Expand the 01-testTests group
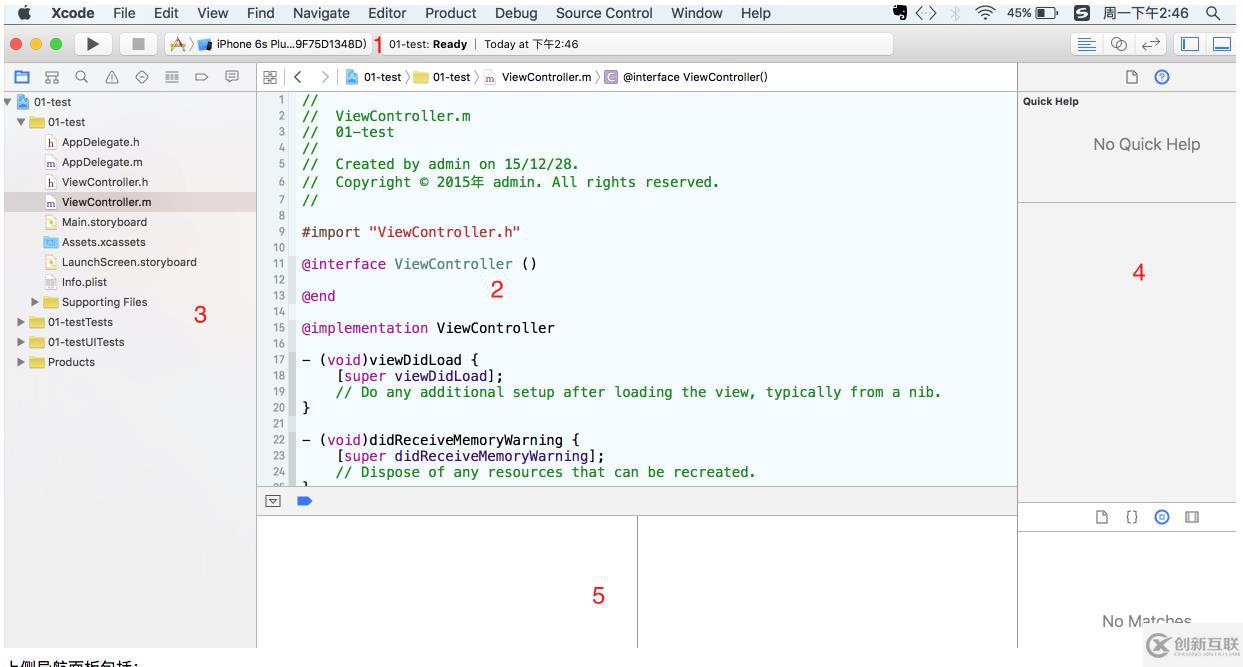 tap(22, 322)
